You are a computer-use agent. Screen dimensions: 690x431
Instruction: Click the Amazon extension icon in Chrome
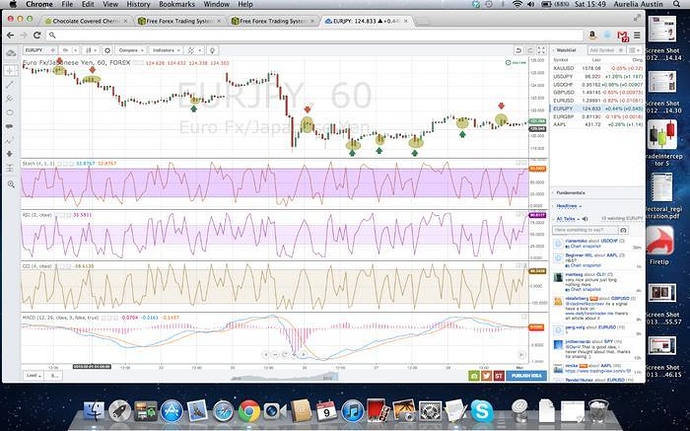point(592,35)
